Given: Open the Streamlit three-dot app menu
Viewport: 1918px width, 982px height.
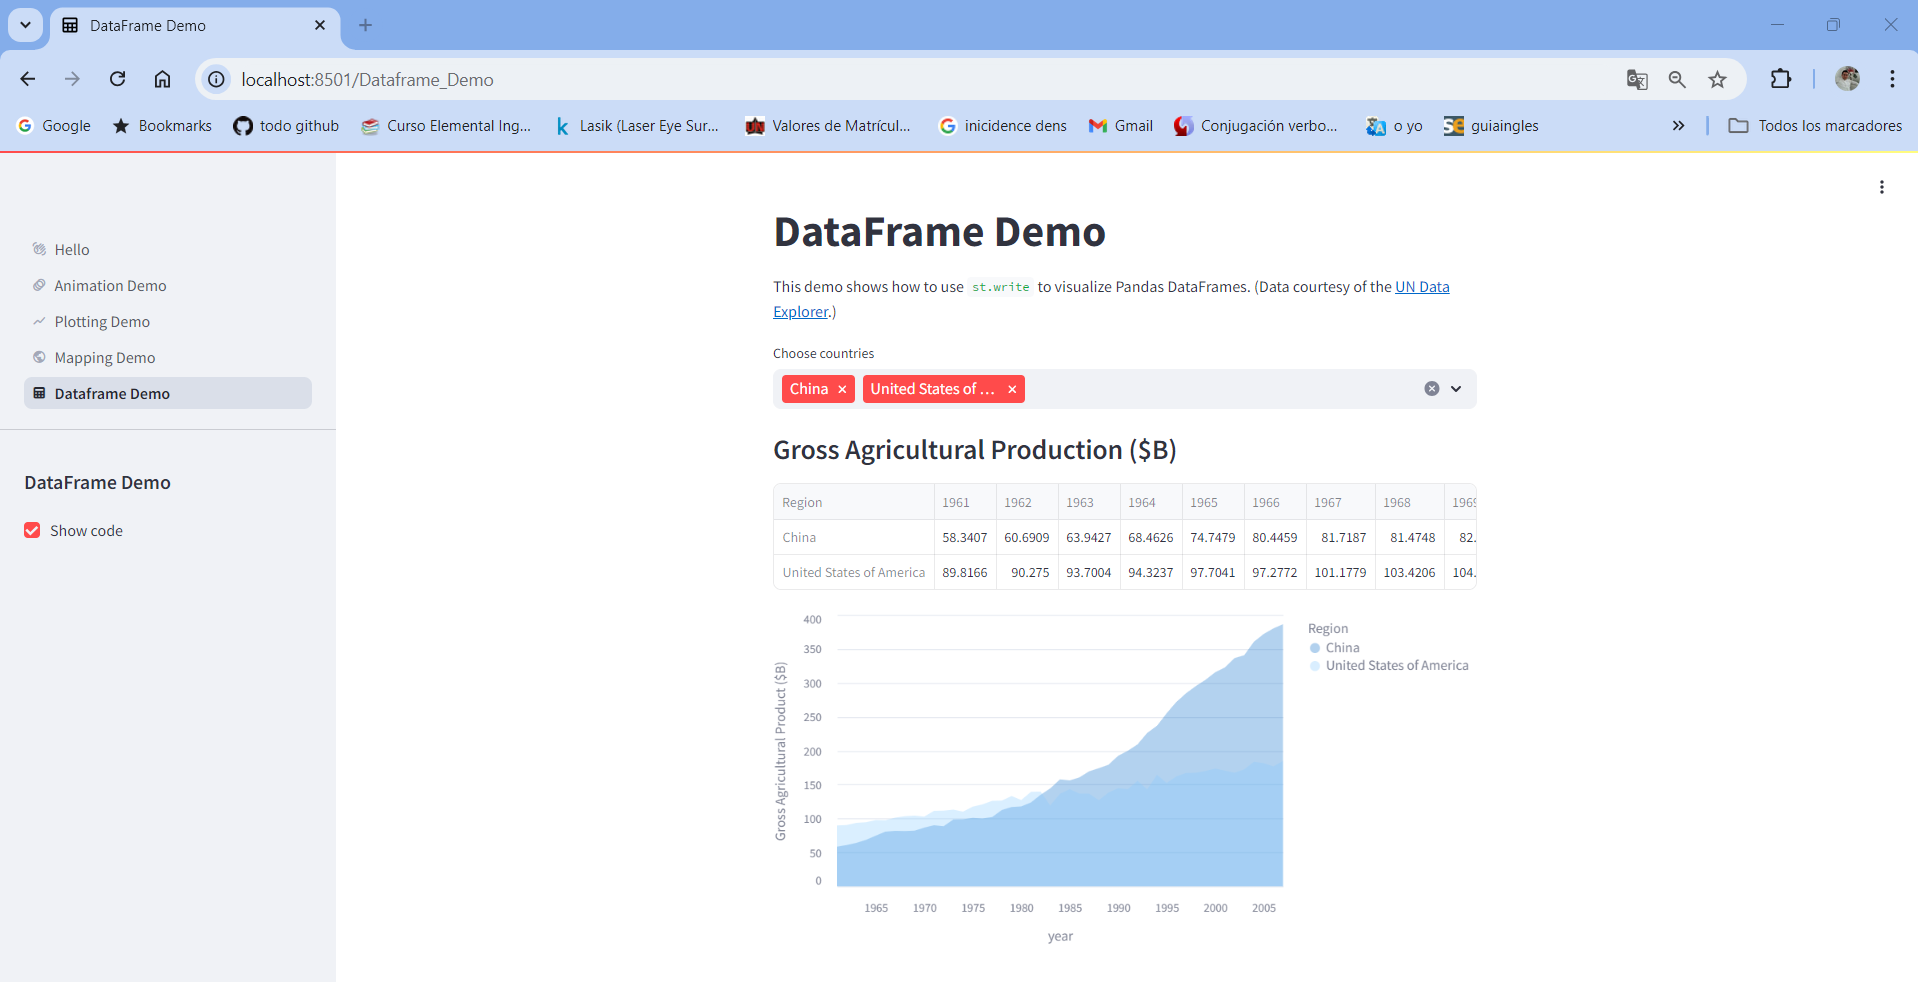Looking at the screenshot, I should pos(1881,187).
